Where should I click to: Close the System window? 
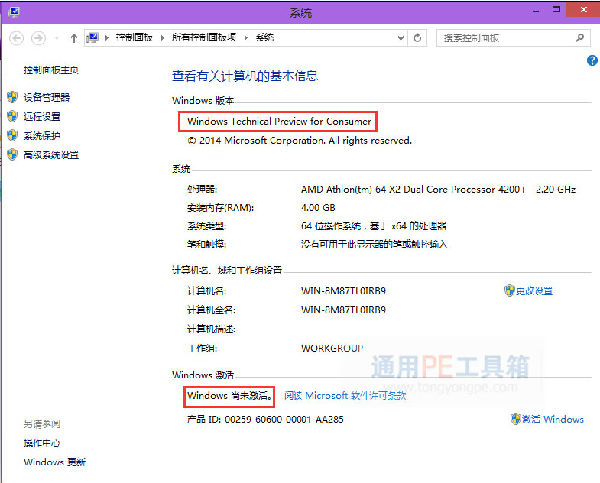583,10
